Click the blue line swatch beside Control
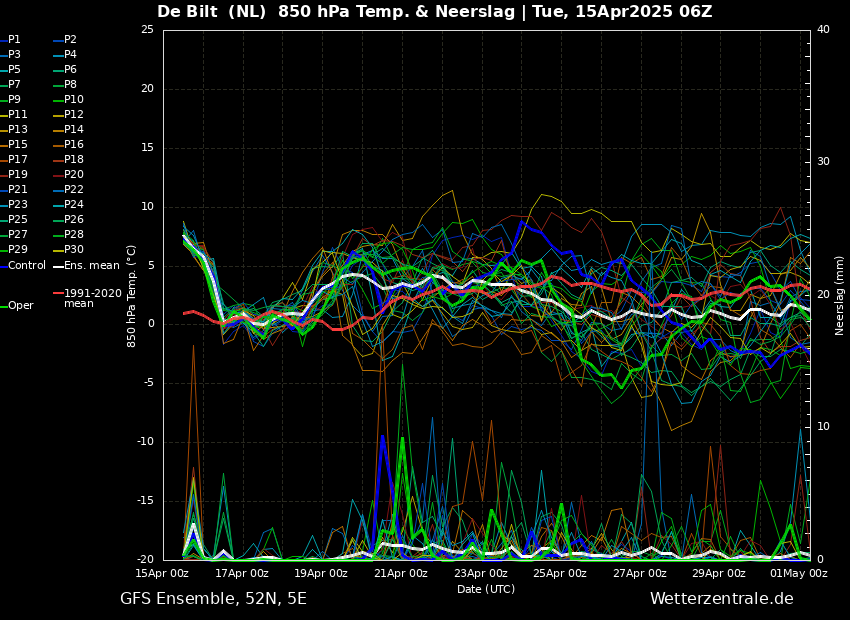 click(3, 267)
